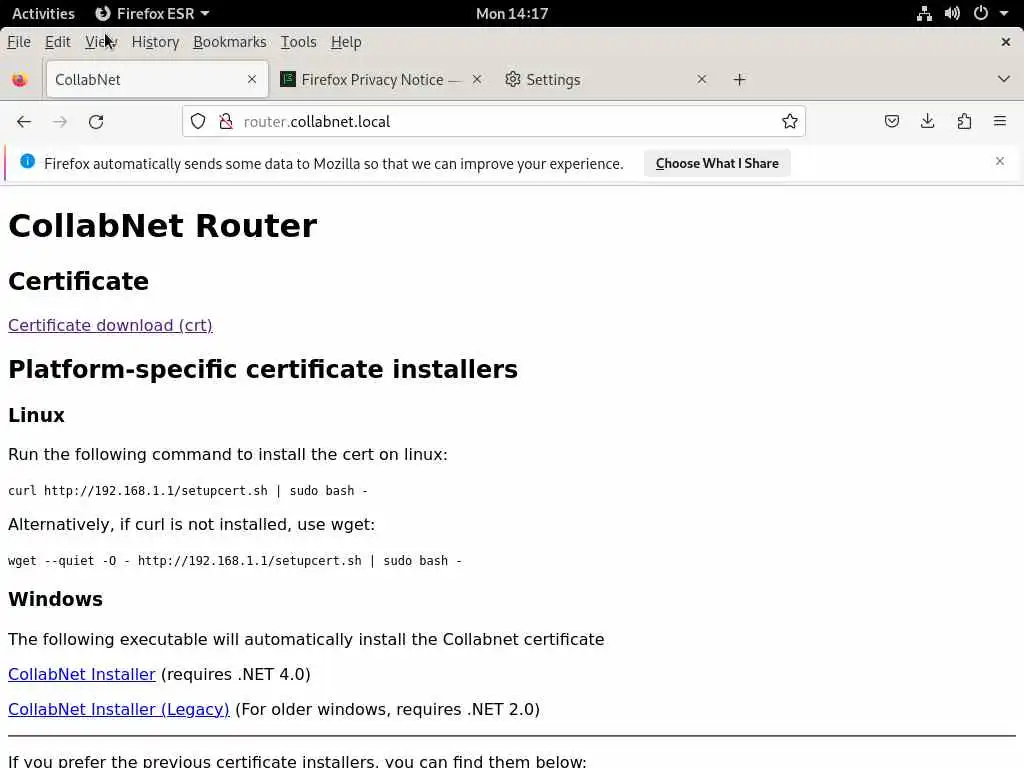Viewport: 1024px width, 768px height.
Task: Open the tracking protection shield icon
Action: point(198,121)
